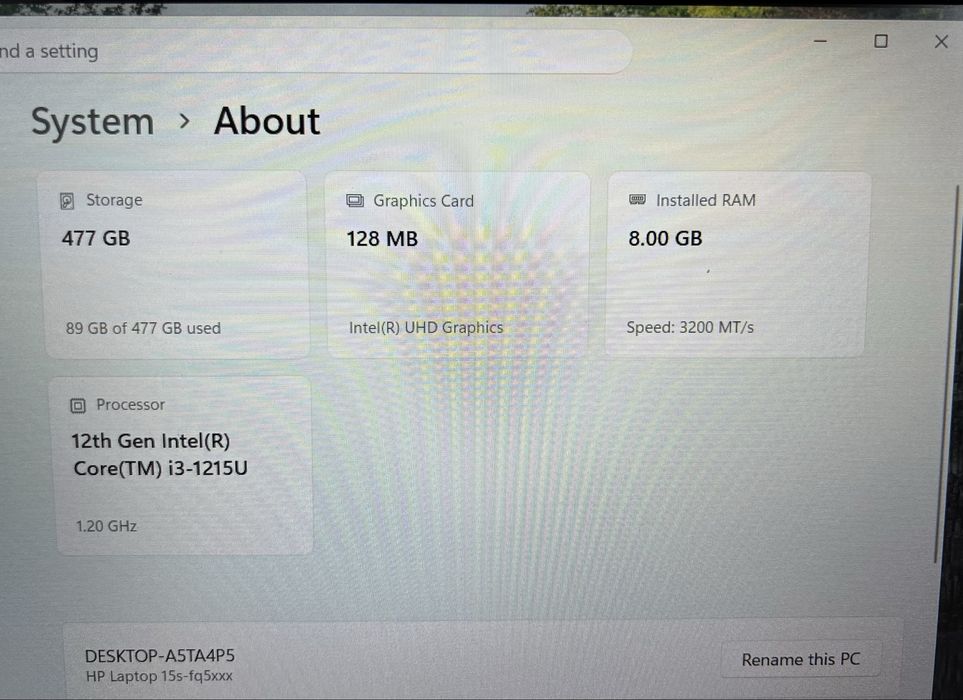Click the Installed RAM chip icon
Viewport: 963px width, 700px height.
[x=637, y=200]
